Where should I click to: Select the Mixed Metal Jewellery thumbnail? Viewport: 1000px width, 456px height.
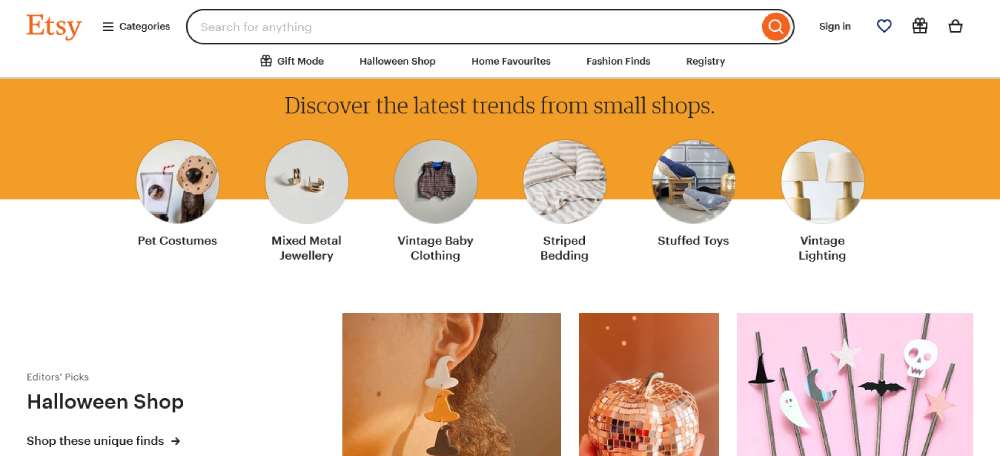pos(307,181)
